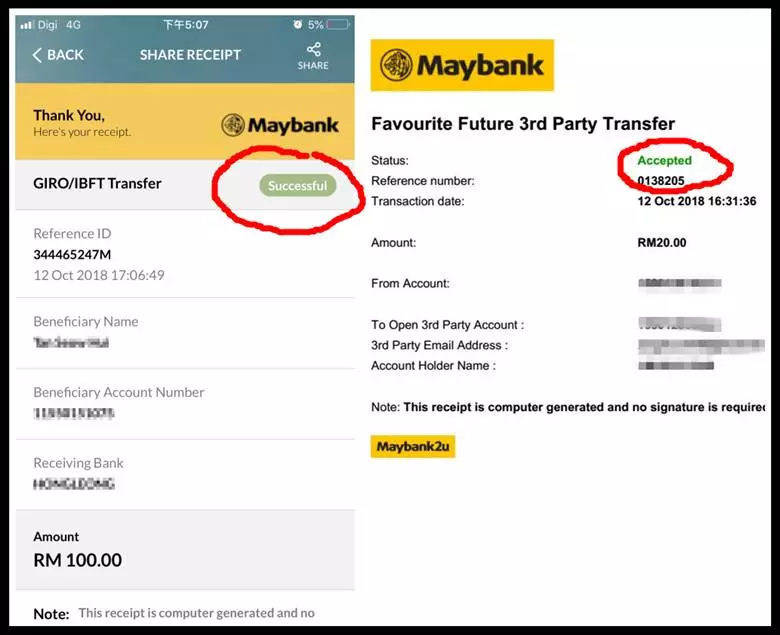
Task: Tap the RM 100.00 amount
Action: tap(78, 560)
